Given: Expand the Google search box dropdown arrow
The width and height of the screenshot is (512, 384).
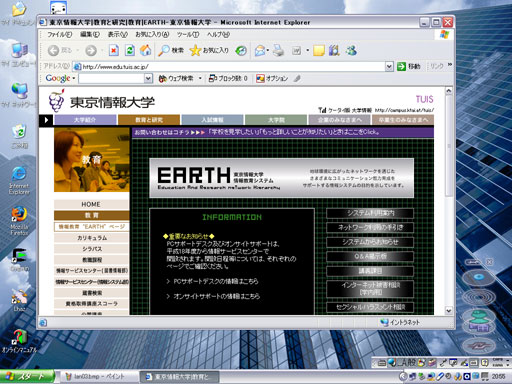Looking at the screenshot, I should point(149,78).
